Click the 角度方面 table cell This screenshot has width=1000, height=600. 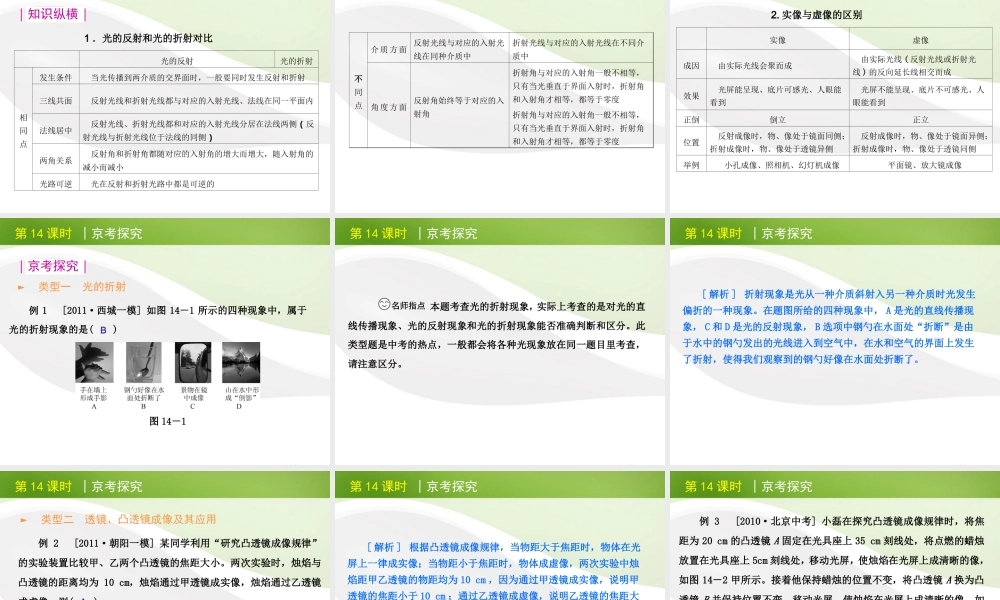pos(389,106)
